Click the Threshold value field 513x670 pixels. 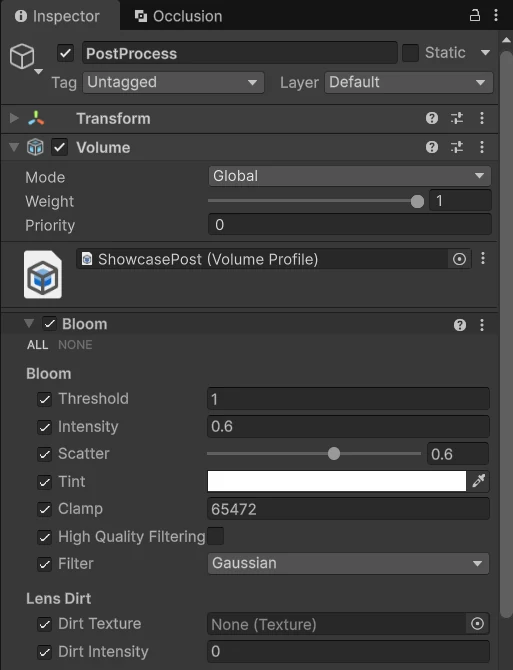point(348,399)
